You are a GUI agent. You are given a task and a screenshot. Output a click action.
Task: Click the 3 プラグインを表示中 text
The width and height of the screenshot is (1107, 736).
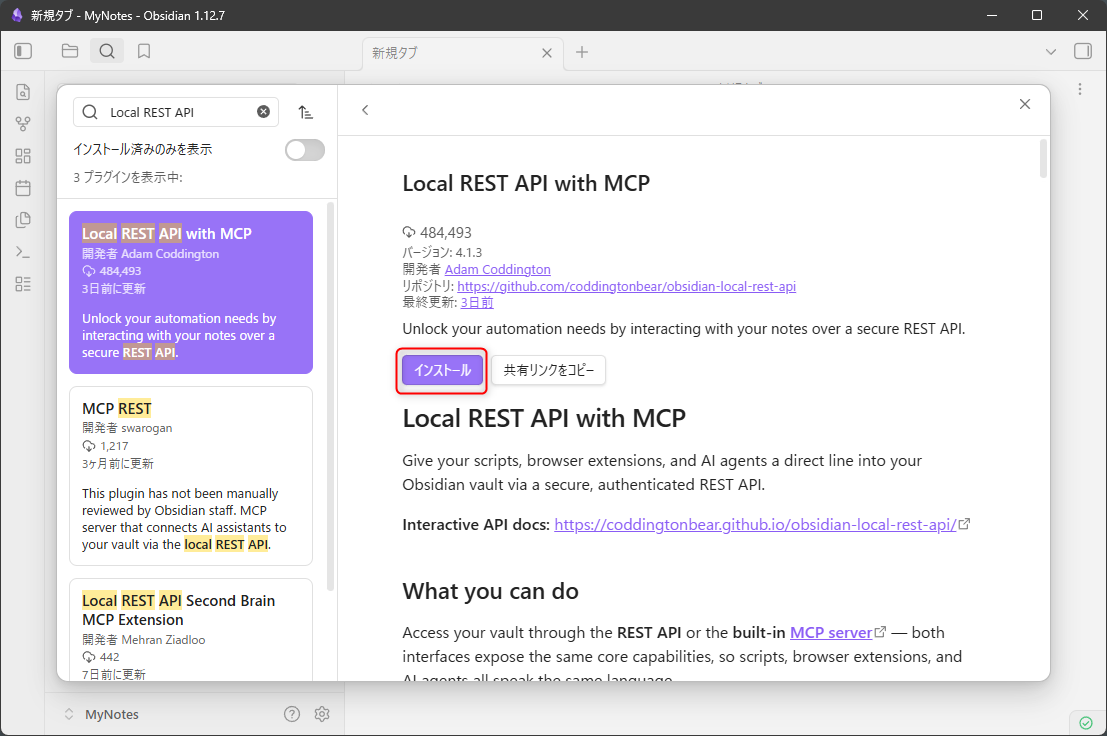pos(128,177)
